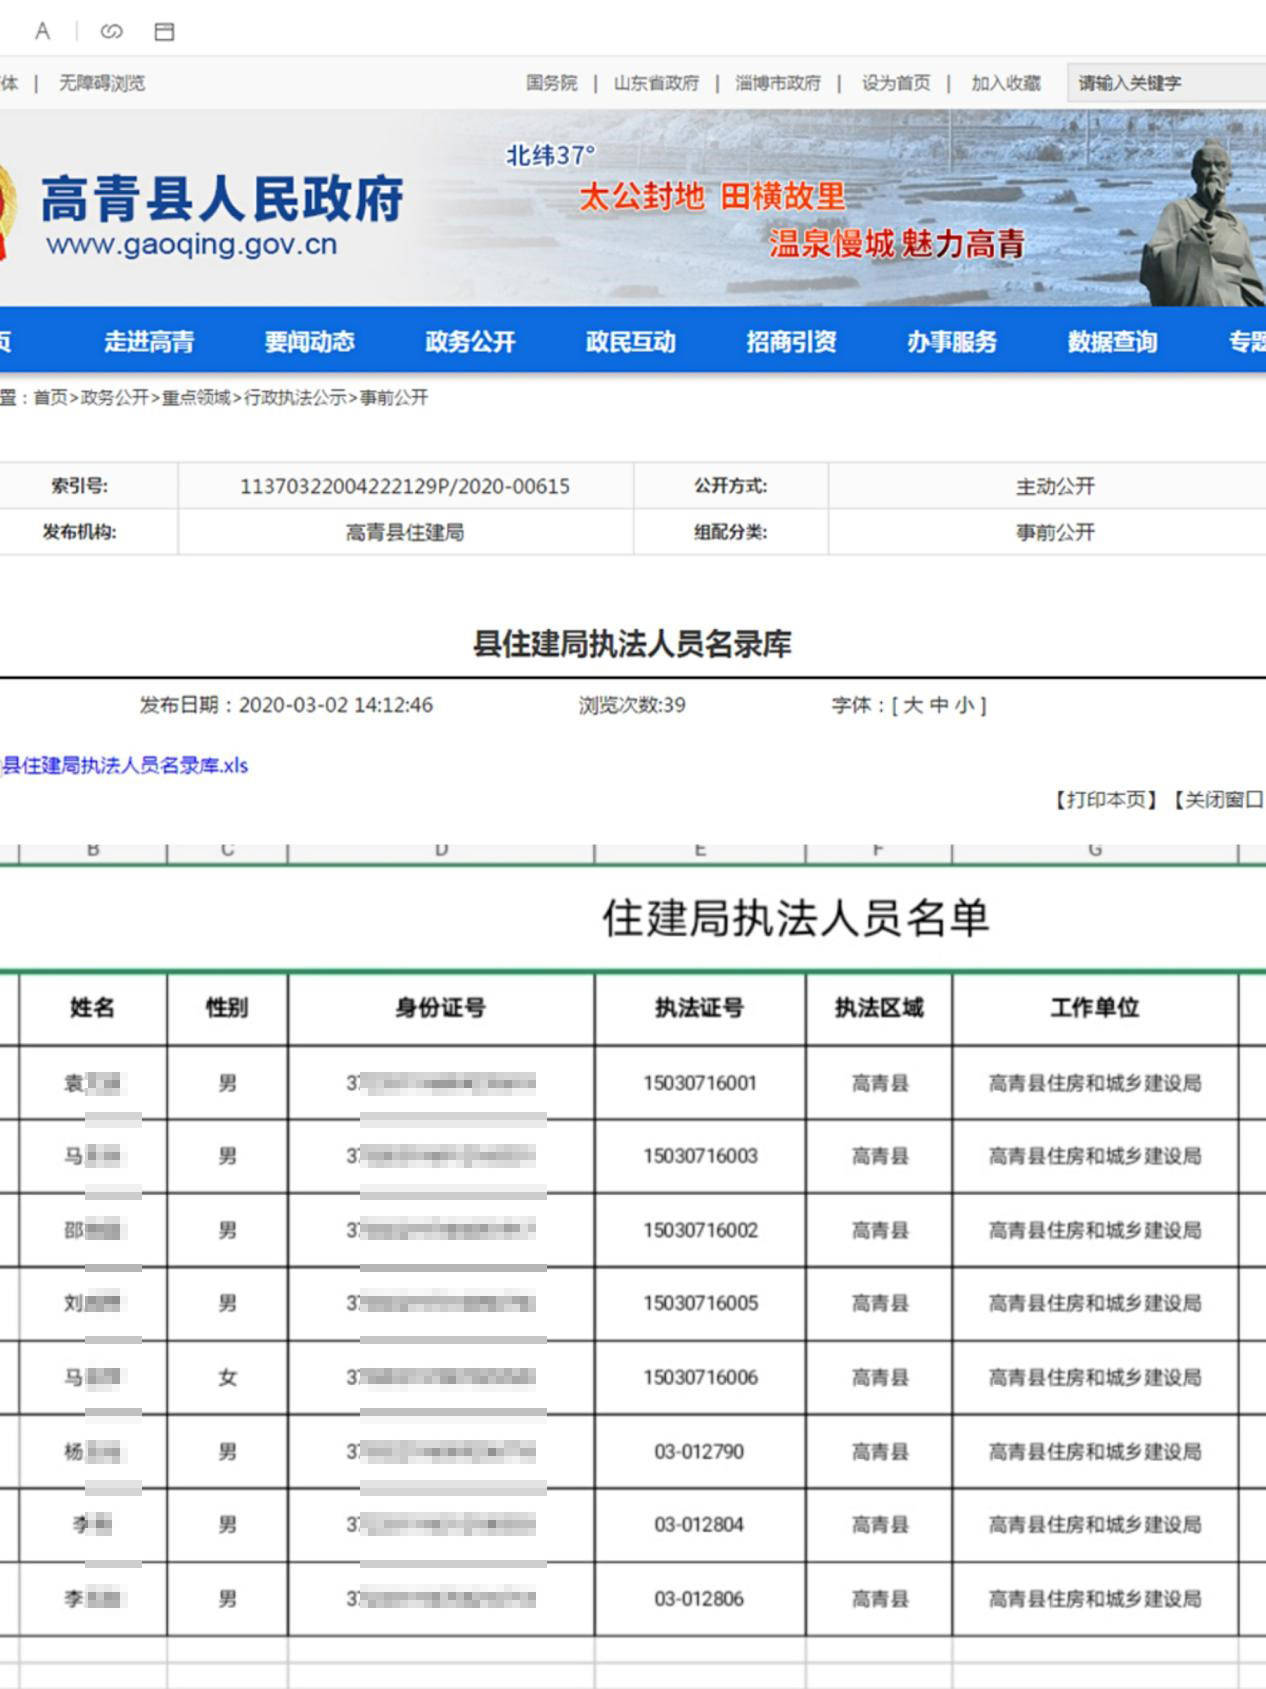
Task: Open the 无障碍浏览 accessibility link
Action: [102, 83]
